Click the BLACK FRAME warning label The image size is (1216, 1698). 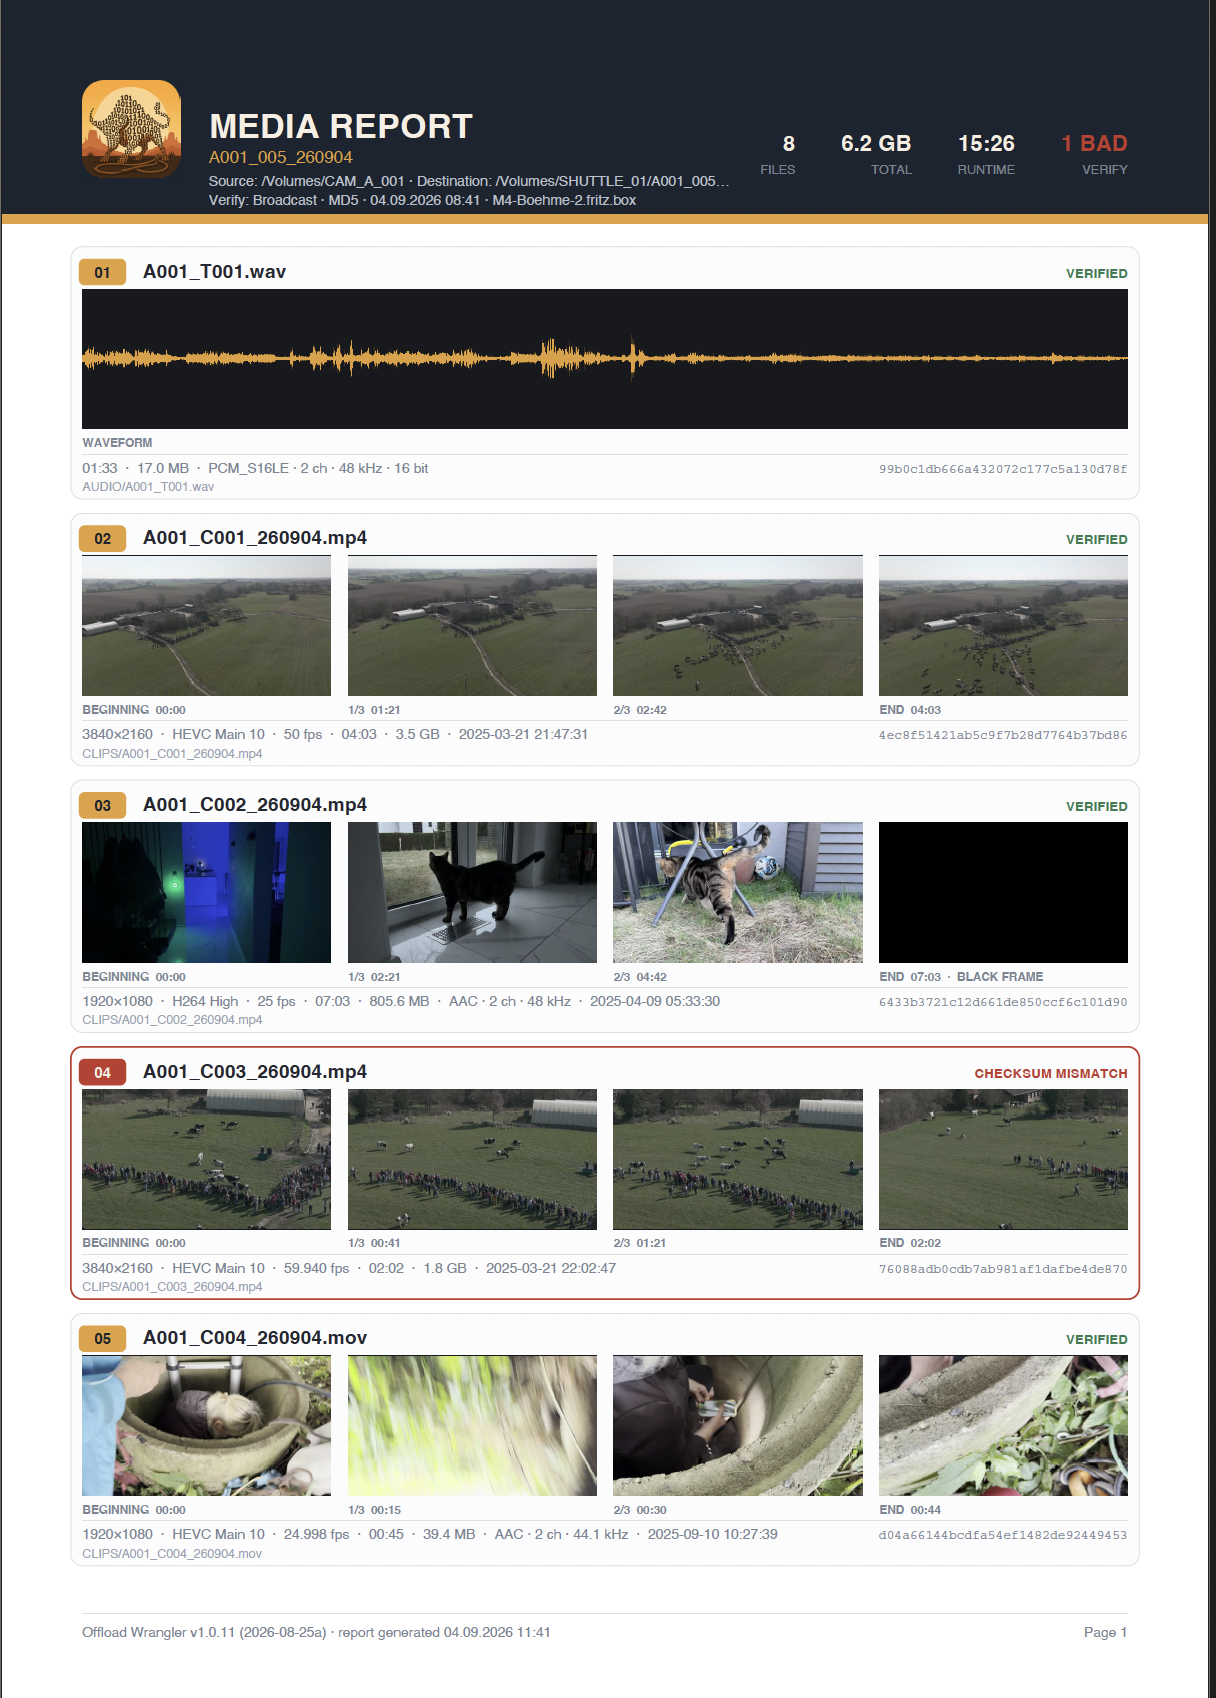click(x=1000, y=977)
